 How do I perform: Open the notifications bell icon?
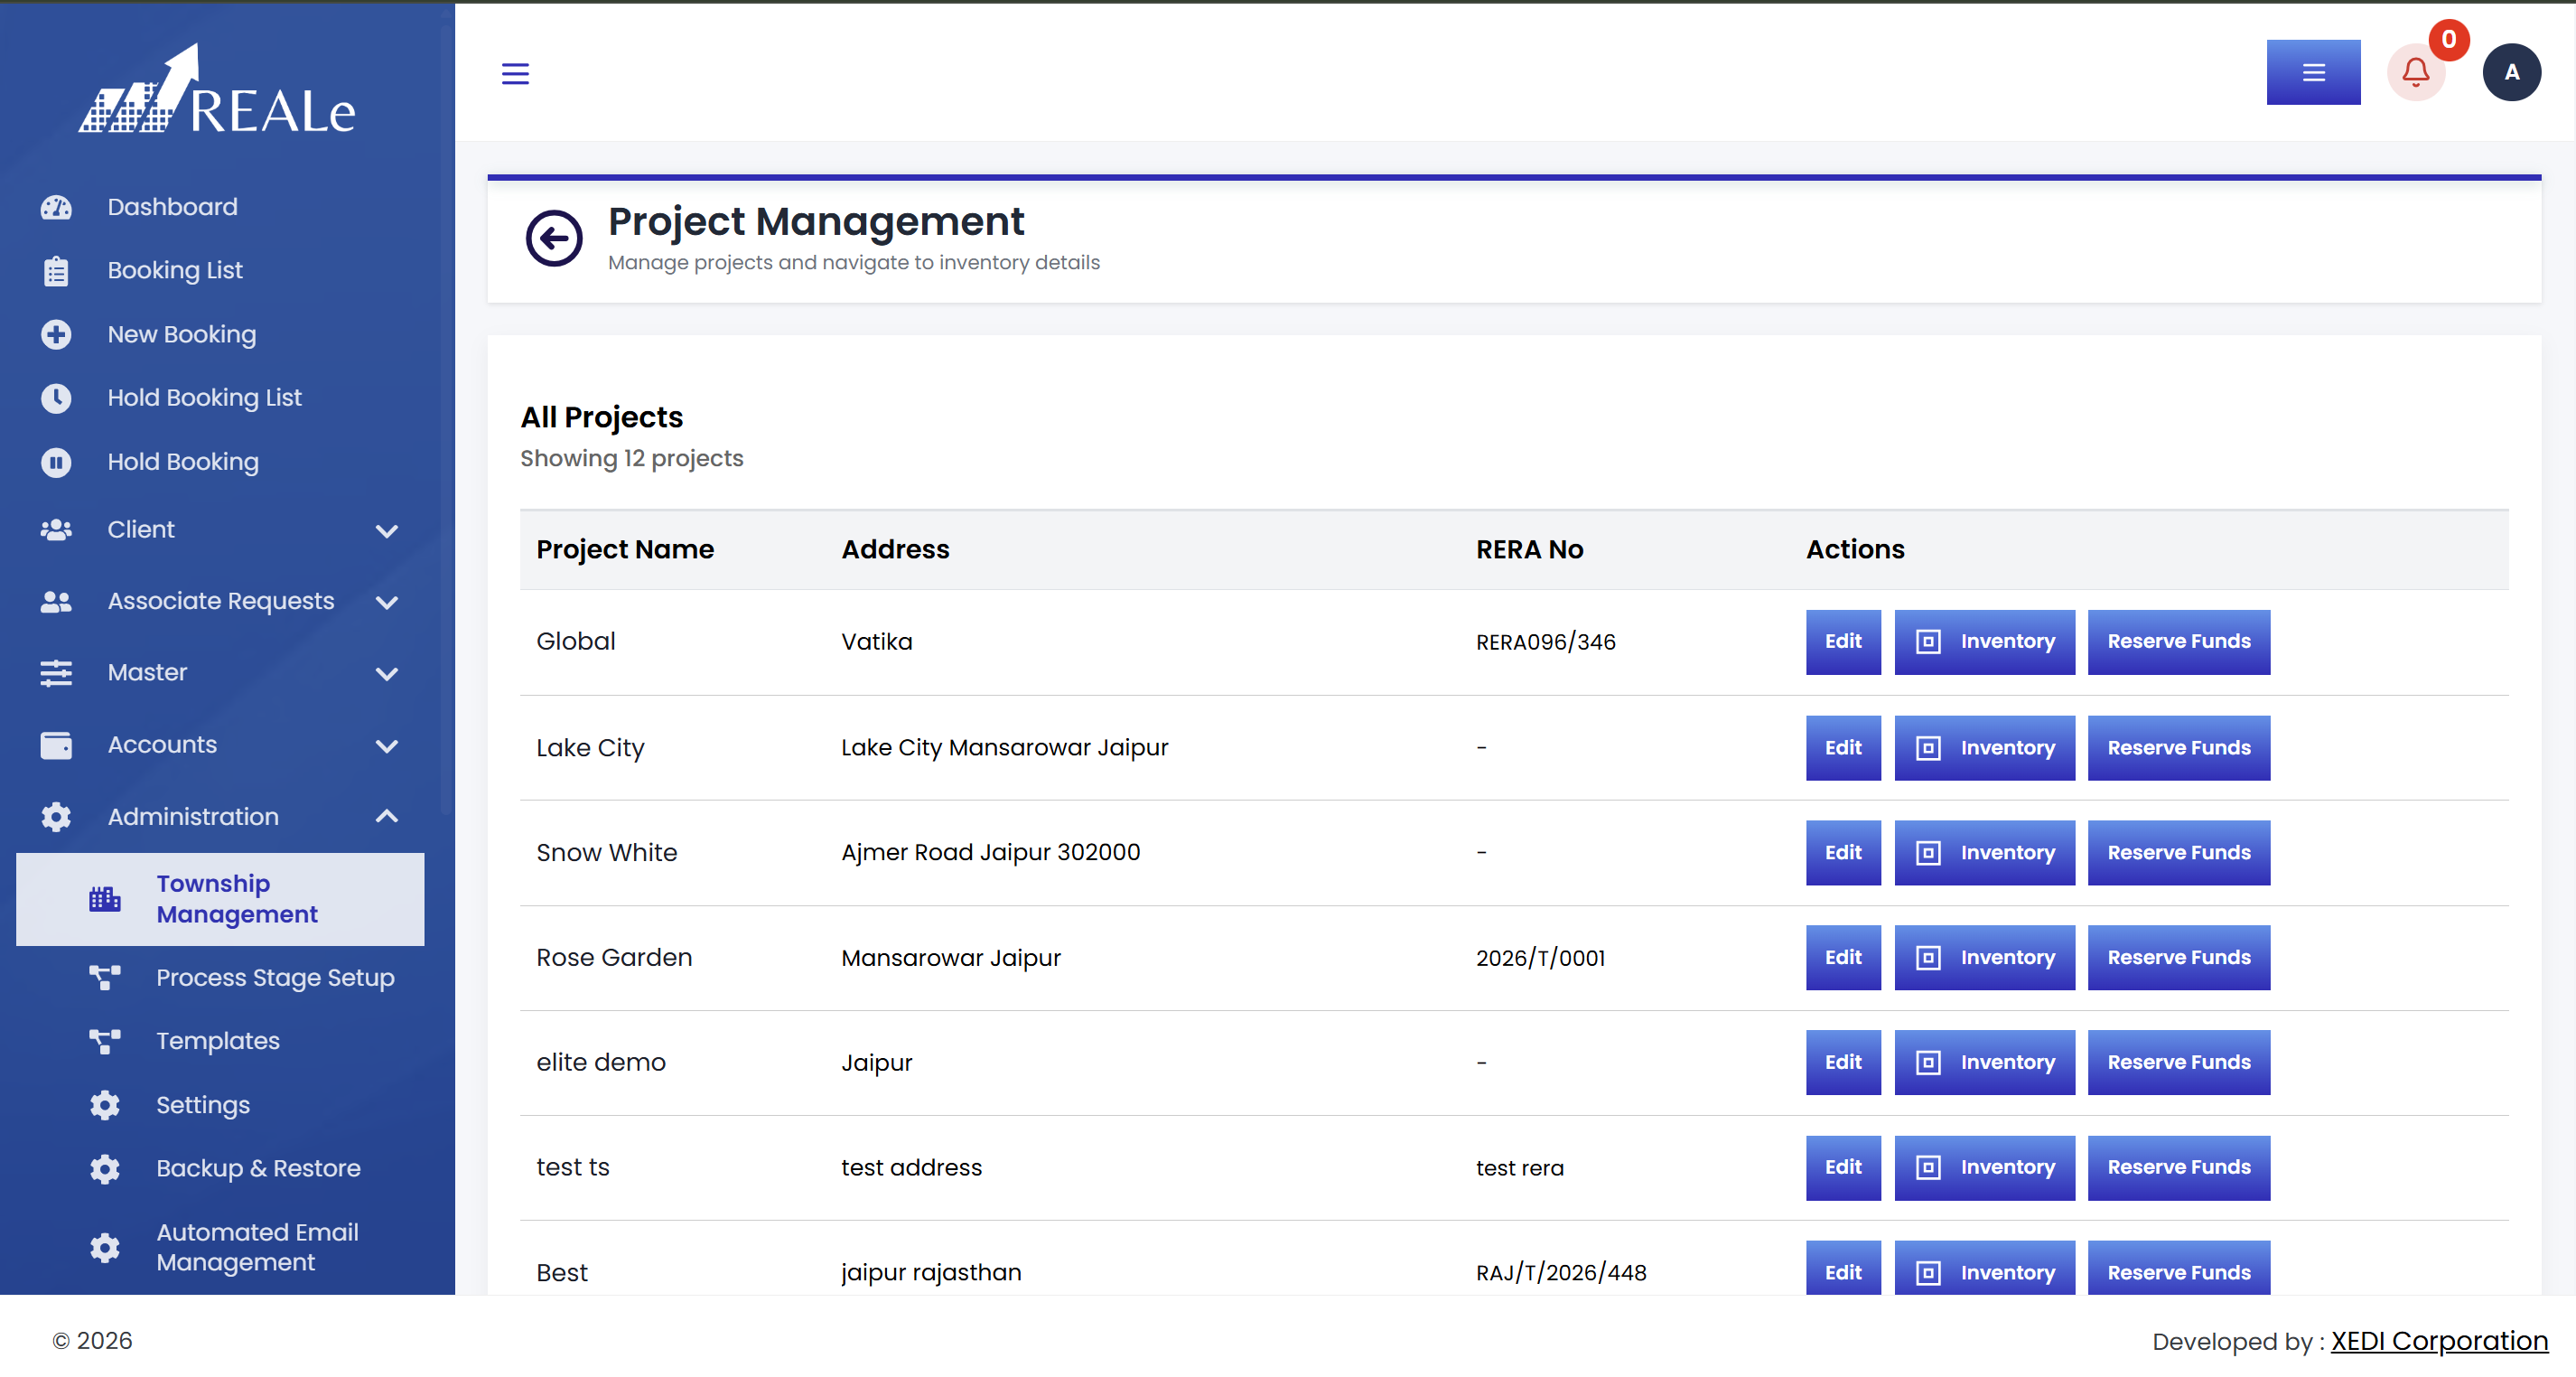point(2416,72)
